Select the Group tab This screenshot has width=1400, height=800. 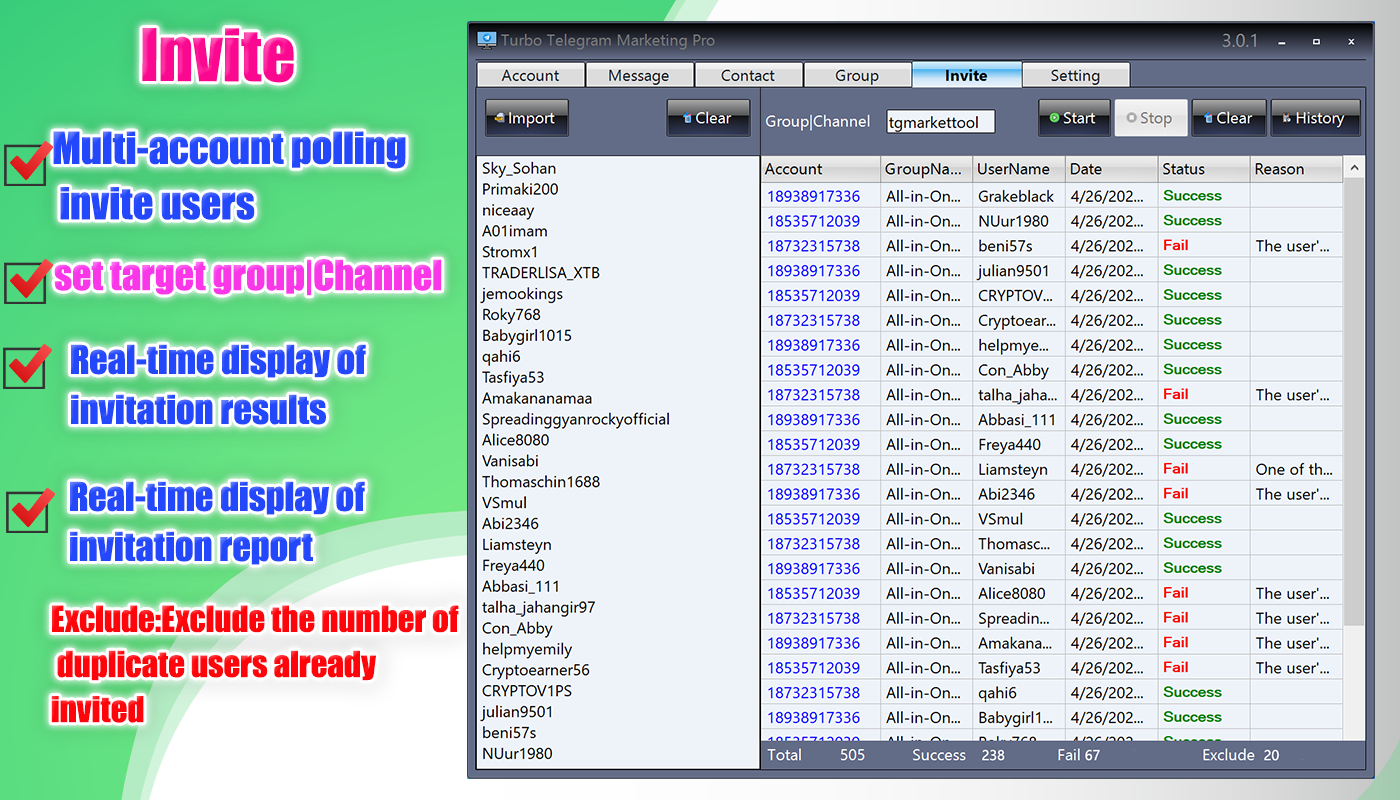[857, 75]
